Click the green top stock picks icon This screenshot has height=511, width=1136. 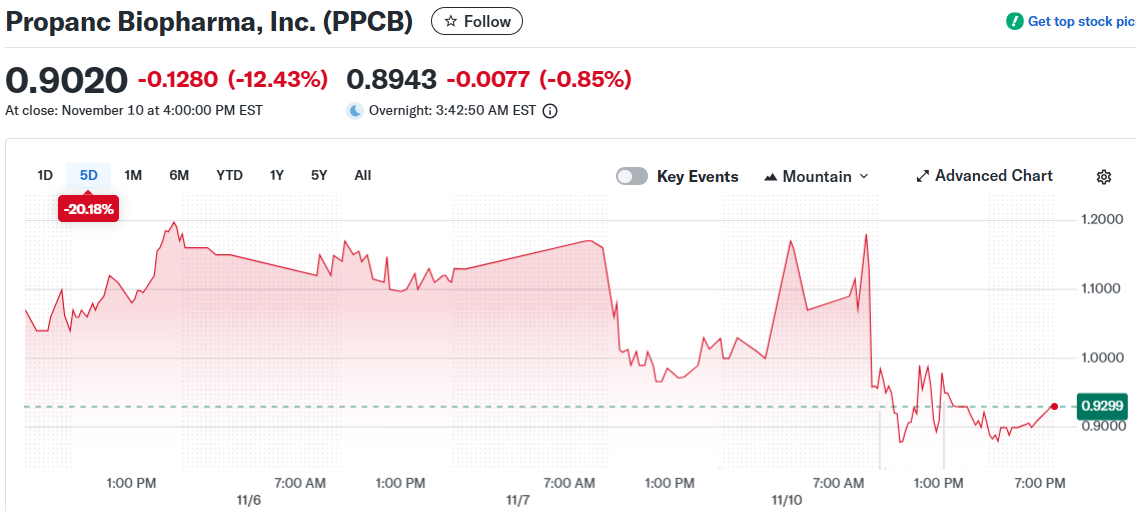(1015, 21)
